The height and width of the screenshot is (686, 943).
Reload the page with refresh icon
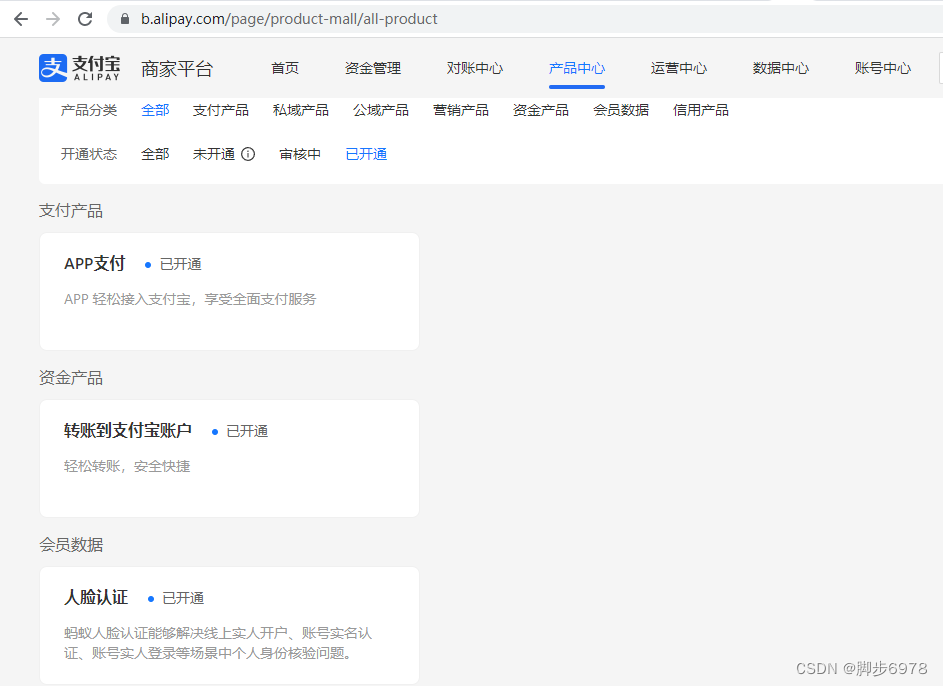coord(85,19)
